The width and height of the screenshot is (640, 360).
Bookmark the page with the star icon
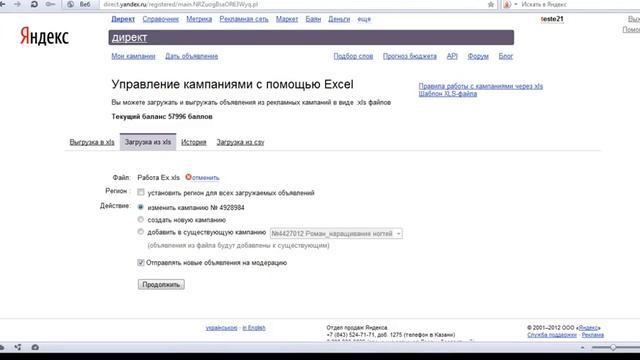tap(491, 4)
